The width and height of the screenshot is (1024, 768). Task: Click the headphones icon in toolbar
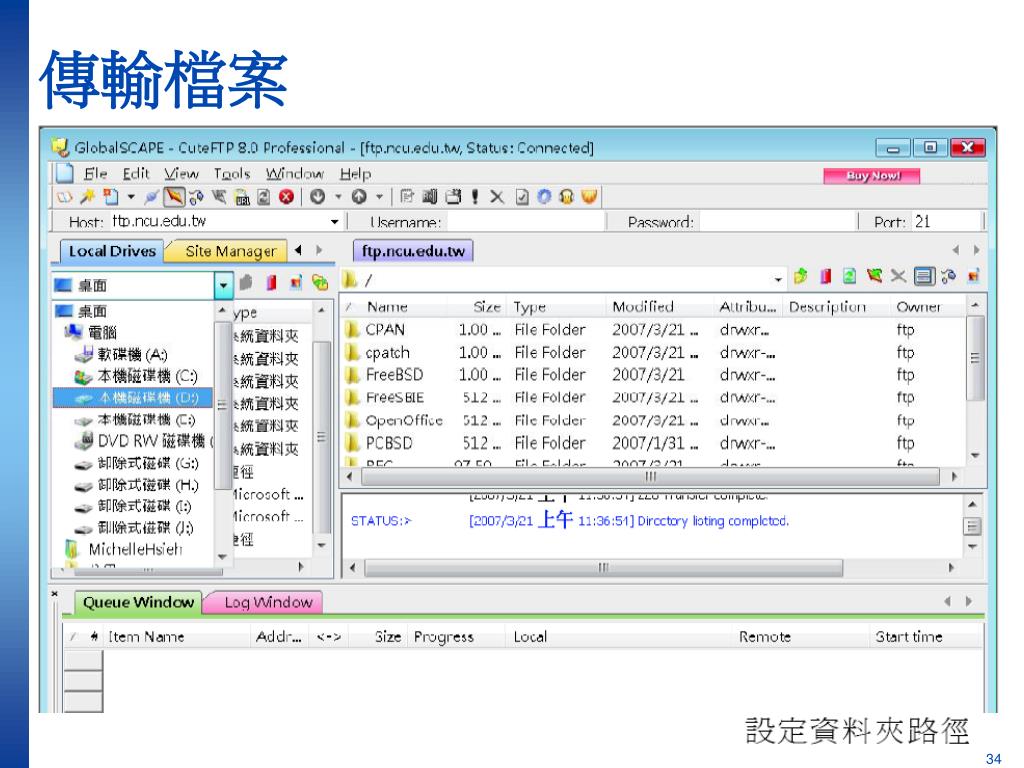(566, 197)
